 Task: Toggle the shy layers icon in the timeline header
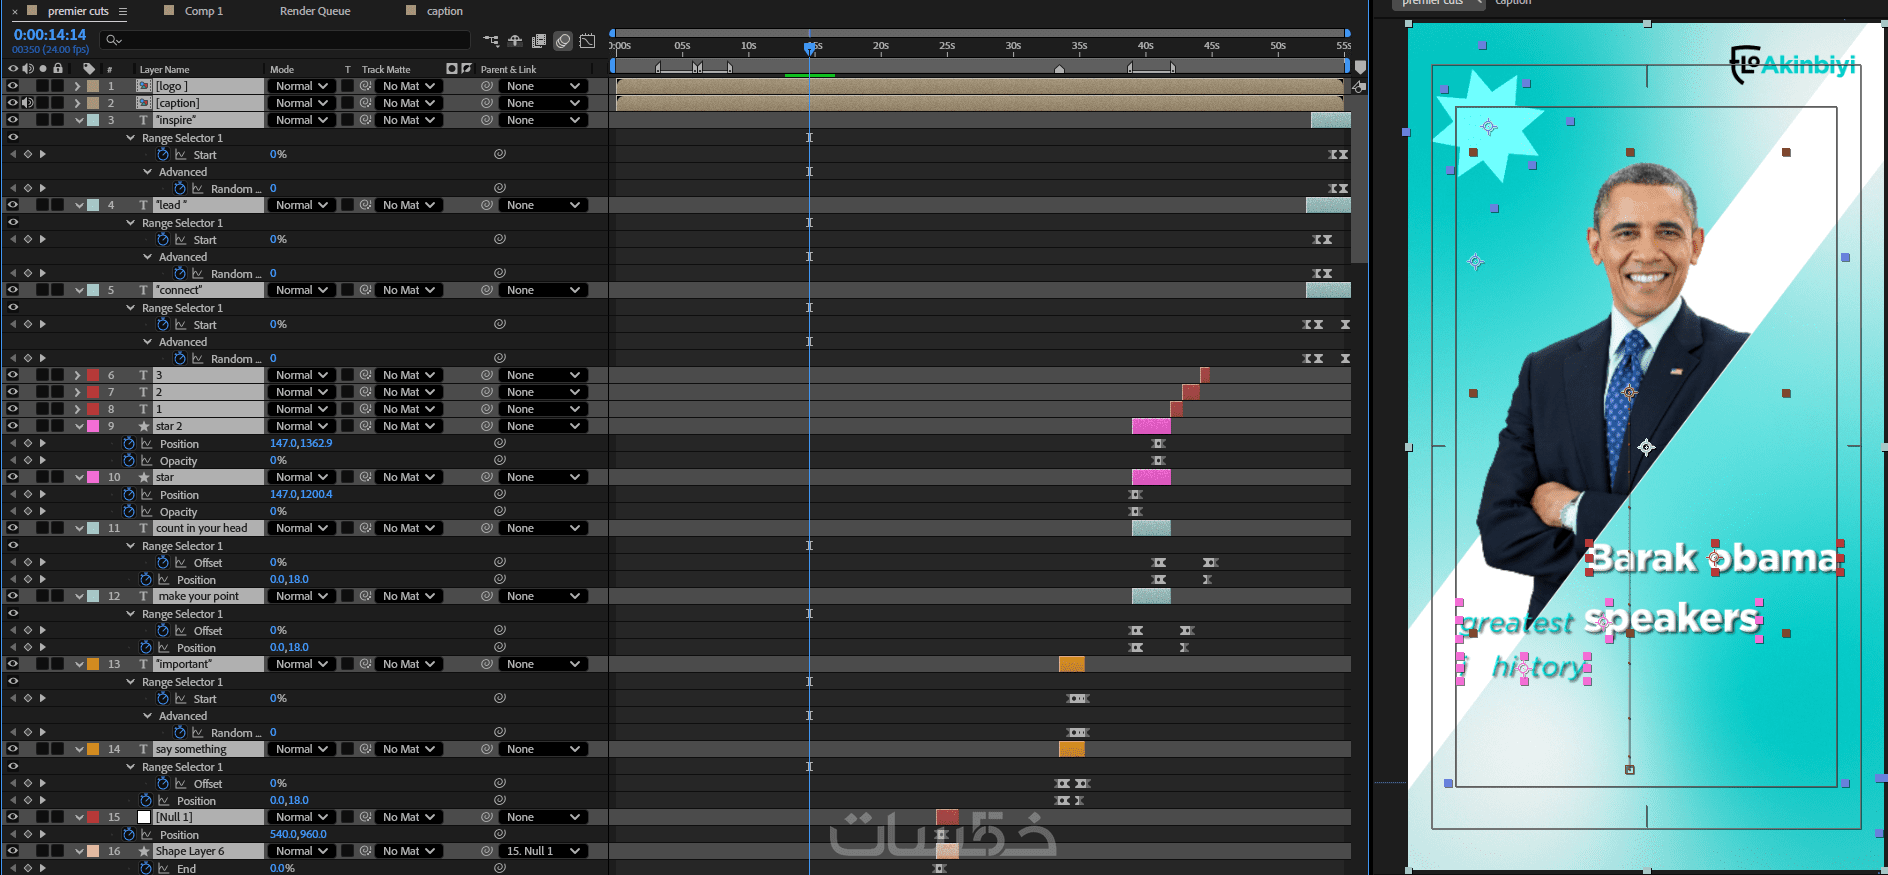[515, 41]
